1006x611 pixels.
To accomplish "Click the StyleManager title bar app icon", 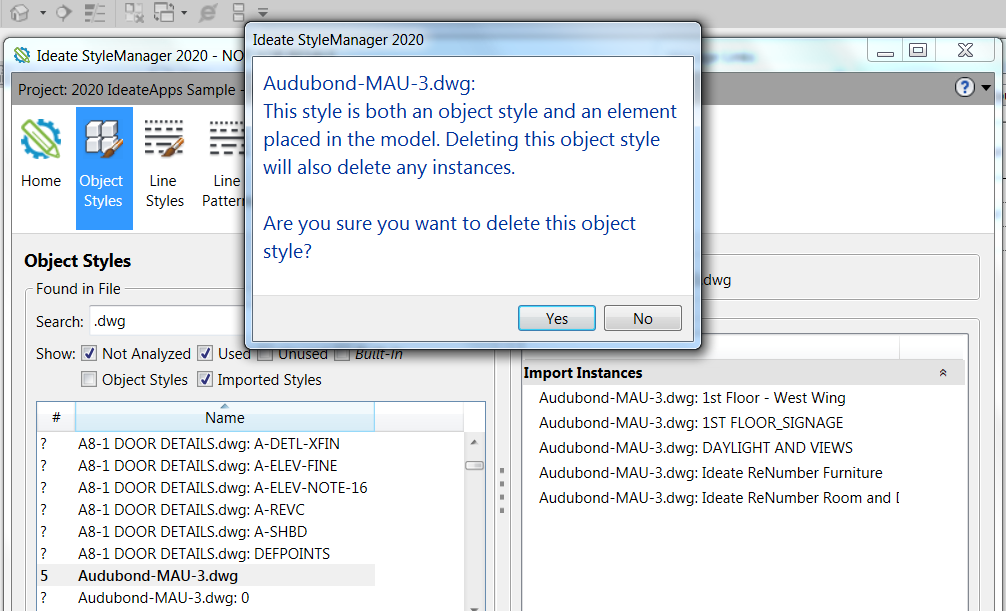I will tap(22, 55).
